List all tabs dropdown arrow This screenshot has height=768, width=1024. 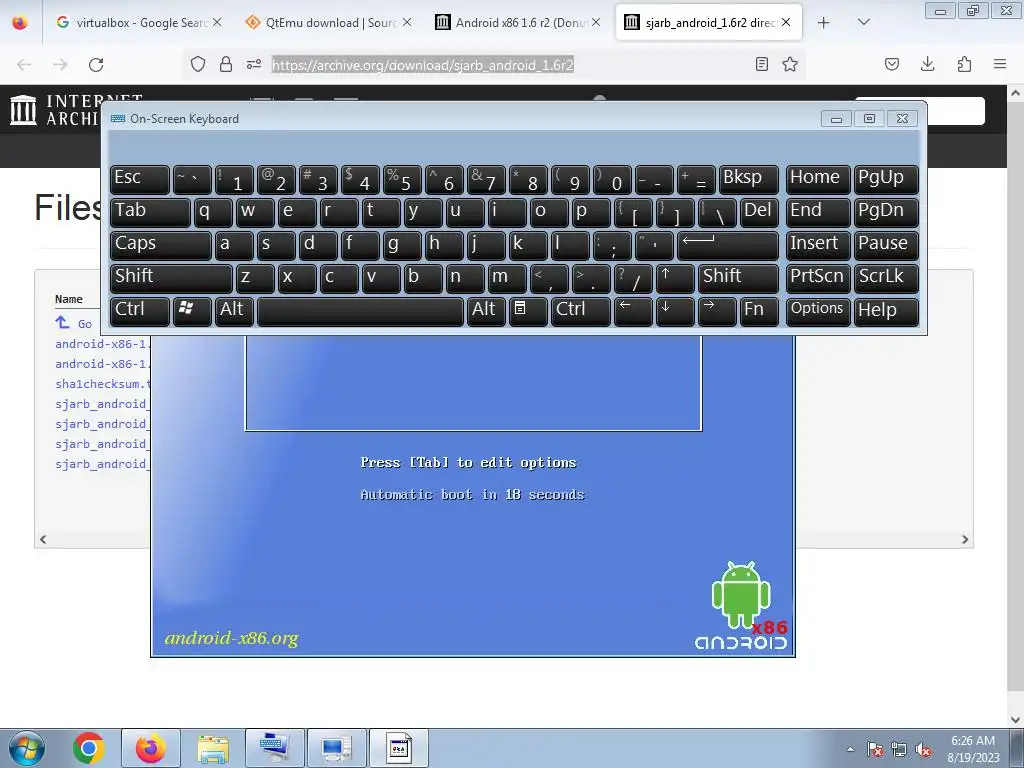click(863, 22)
